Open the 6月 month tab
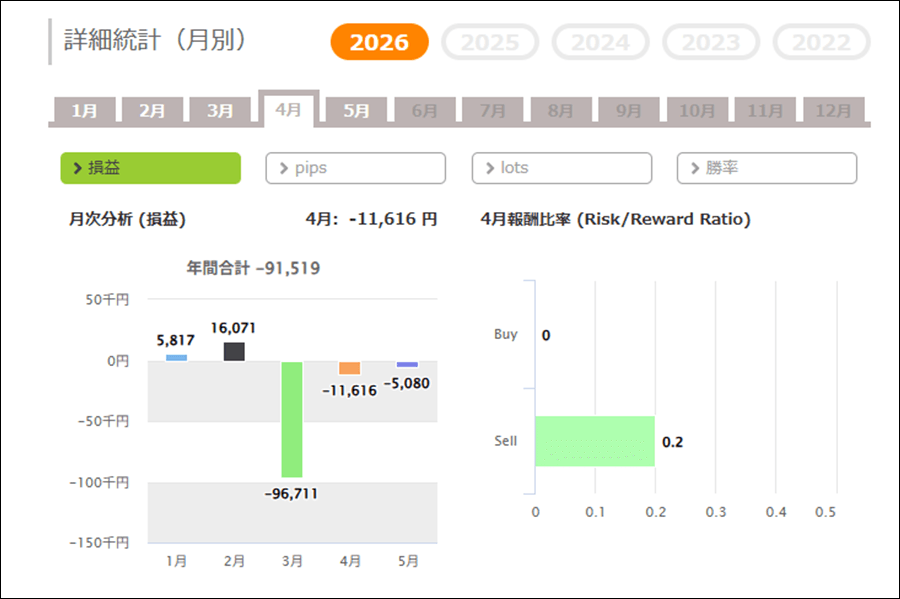The height and width of the screenshot is (599, 900). pos(425,110)
